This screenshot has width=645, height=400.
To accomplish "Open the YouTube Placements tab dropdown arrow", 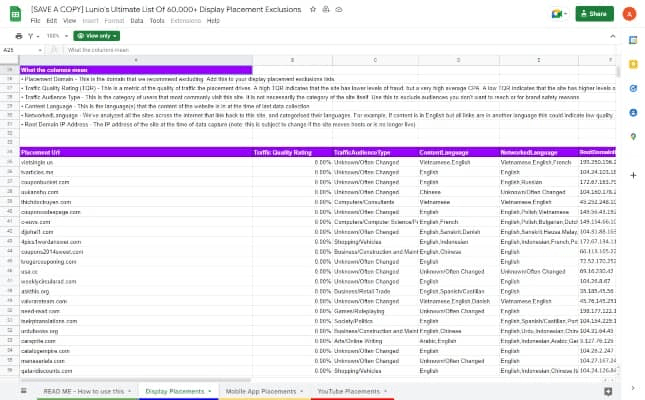I will [x=385, y=391].
